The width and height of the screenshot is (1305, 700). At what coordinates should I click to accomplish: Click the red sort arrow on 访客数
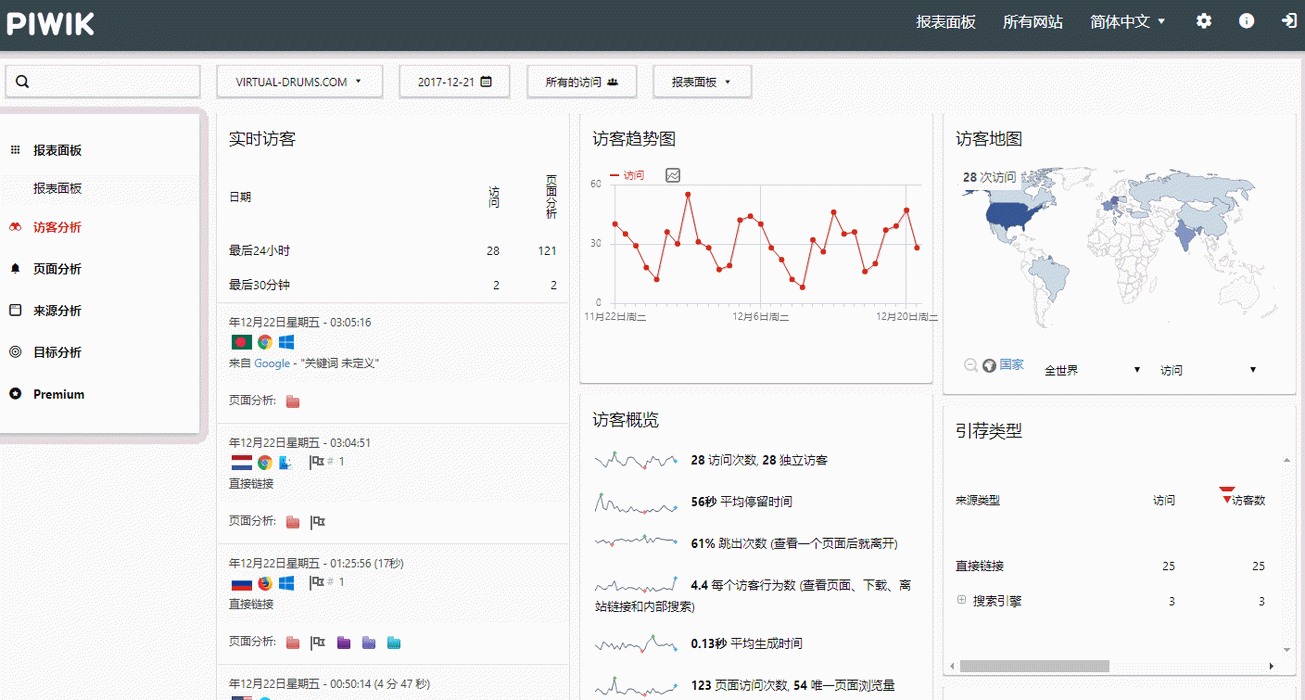pyautogui.click(x=1228, y=492)
